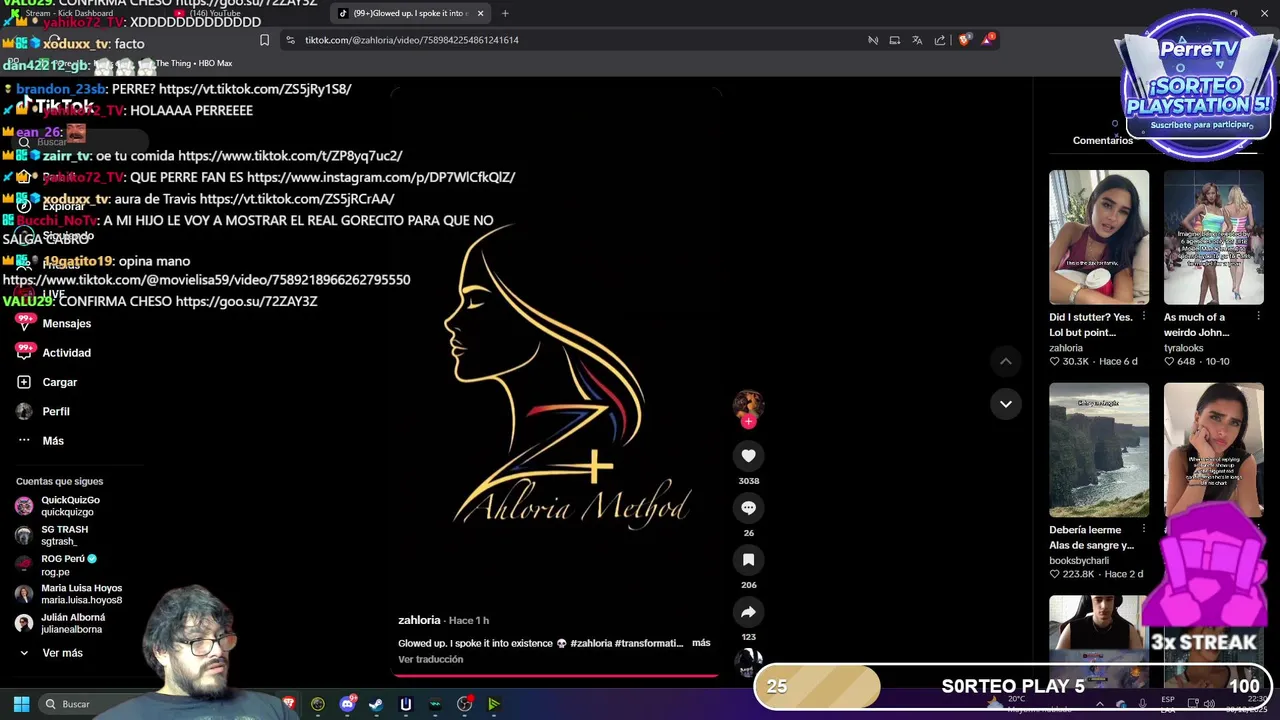Open Discord from the taskbar
The image size is (1280, 720).
347,704
